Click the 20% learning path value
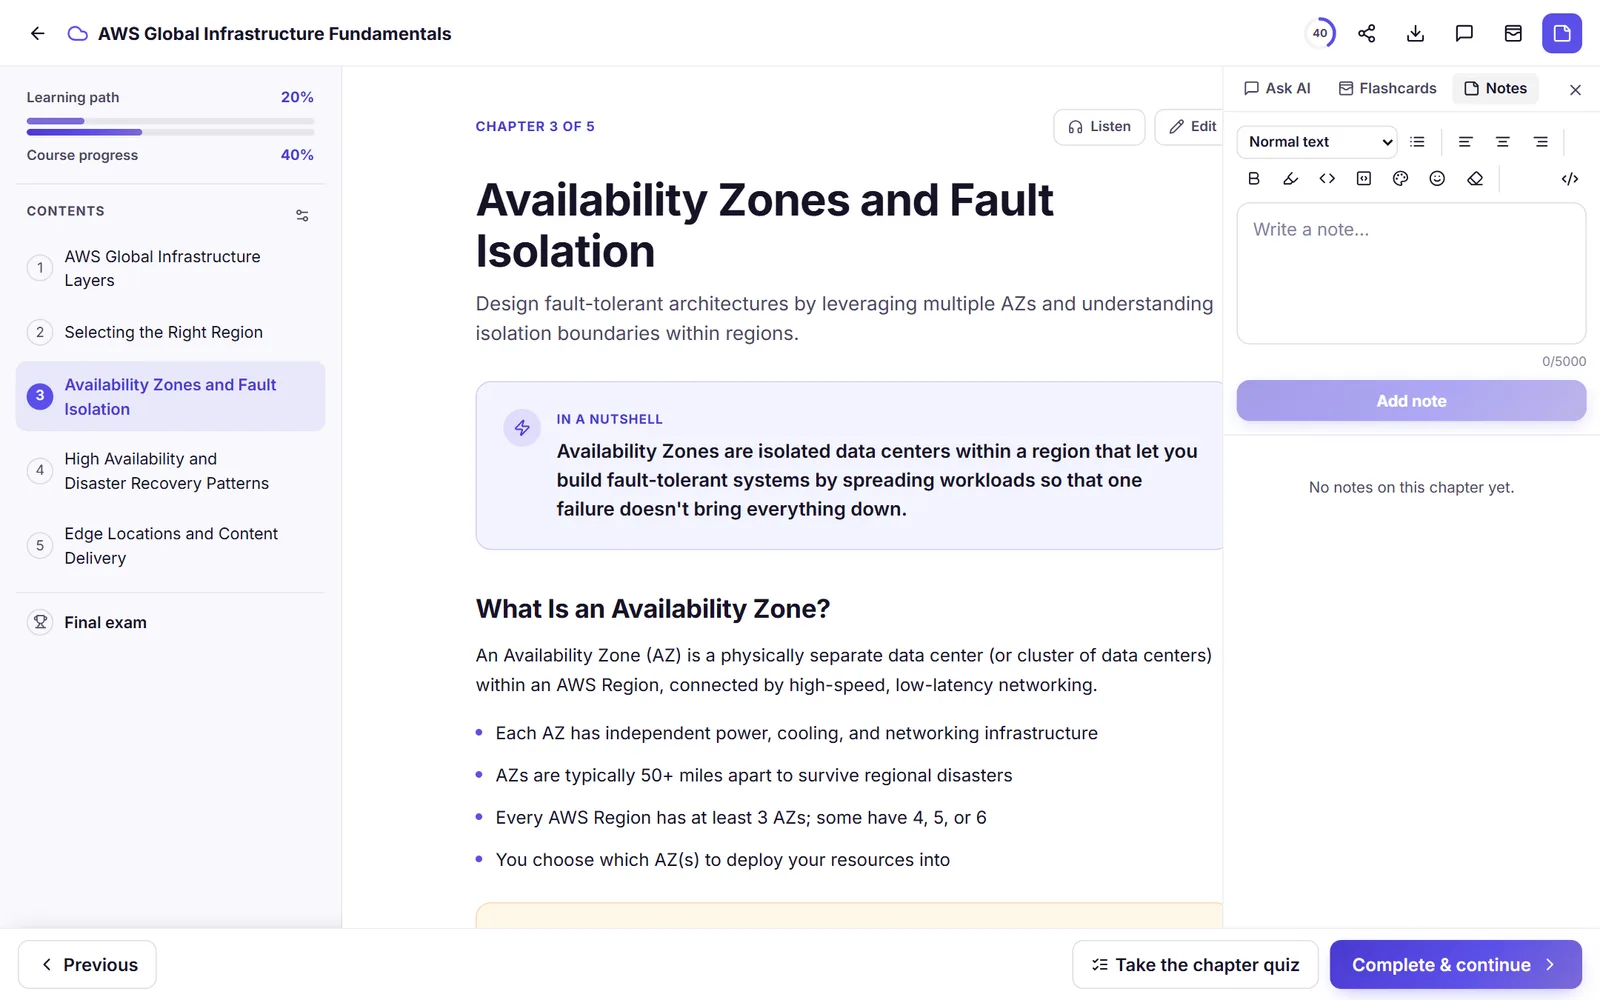The height and width of the screenshot is (1000, 1600). pyautogui.click(x=297, y=97)
